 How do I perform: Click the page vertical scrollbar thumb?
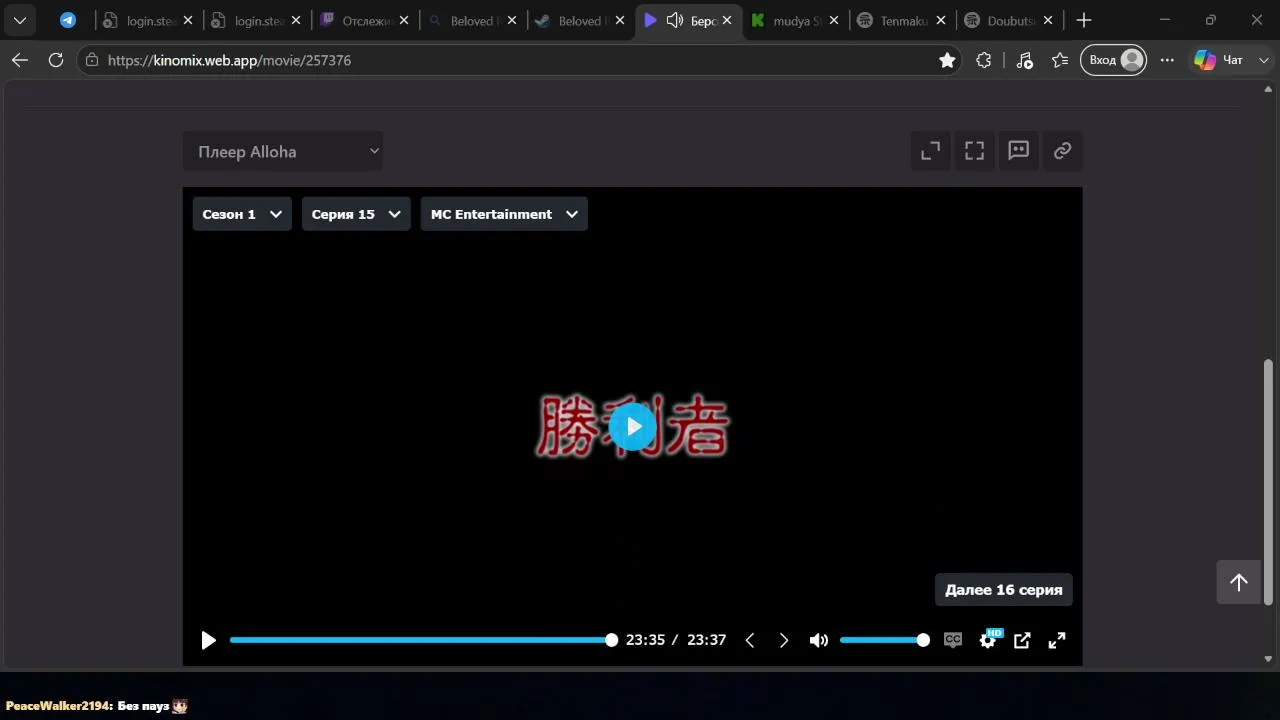tap(1269, 482)
